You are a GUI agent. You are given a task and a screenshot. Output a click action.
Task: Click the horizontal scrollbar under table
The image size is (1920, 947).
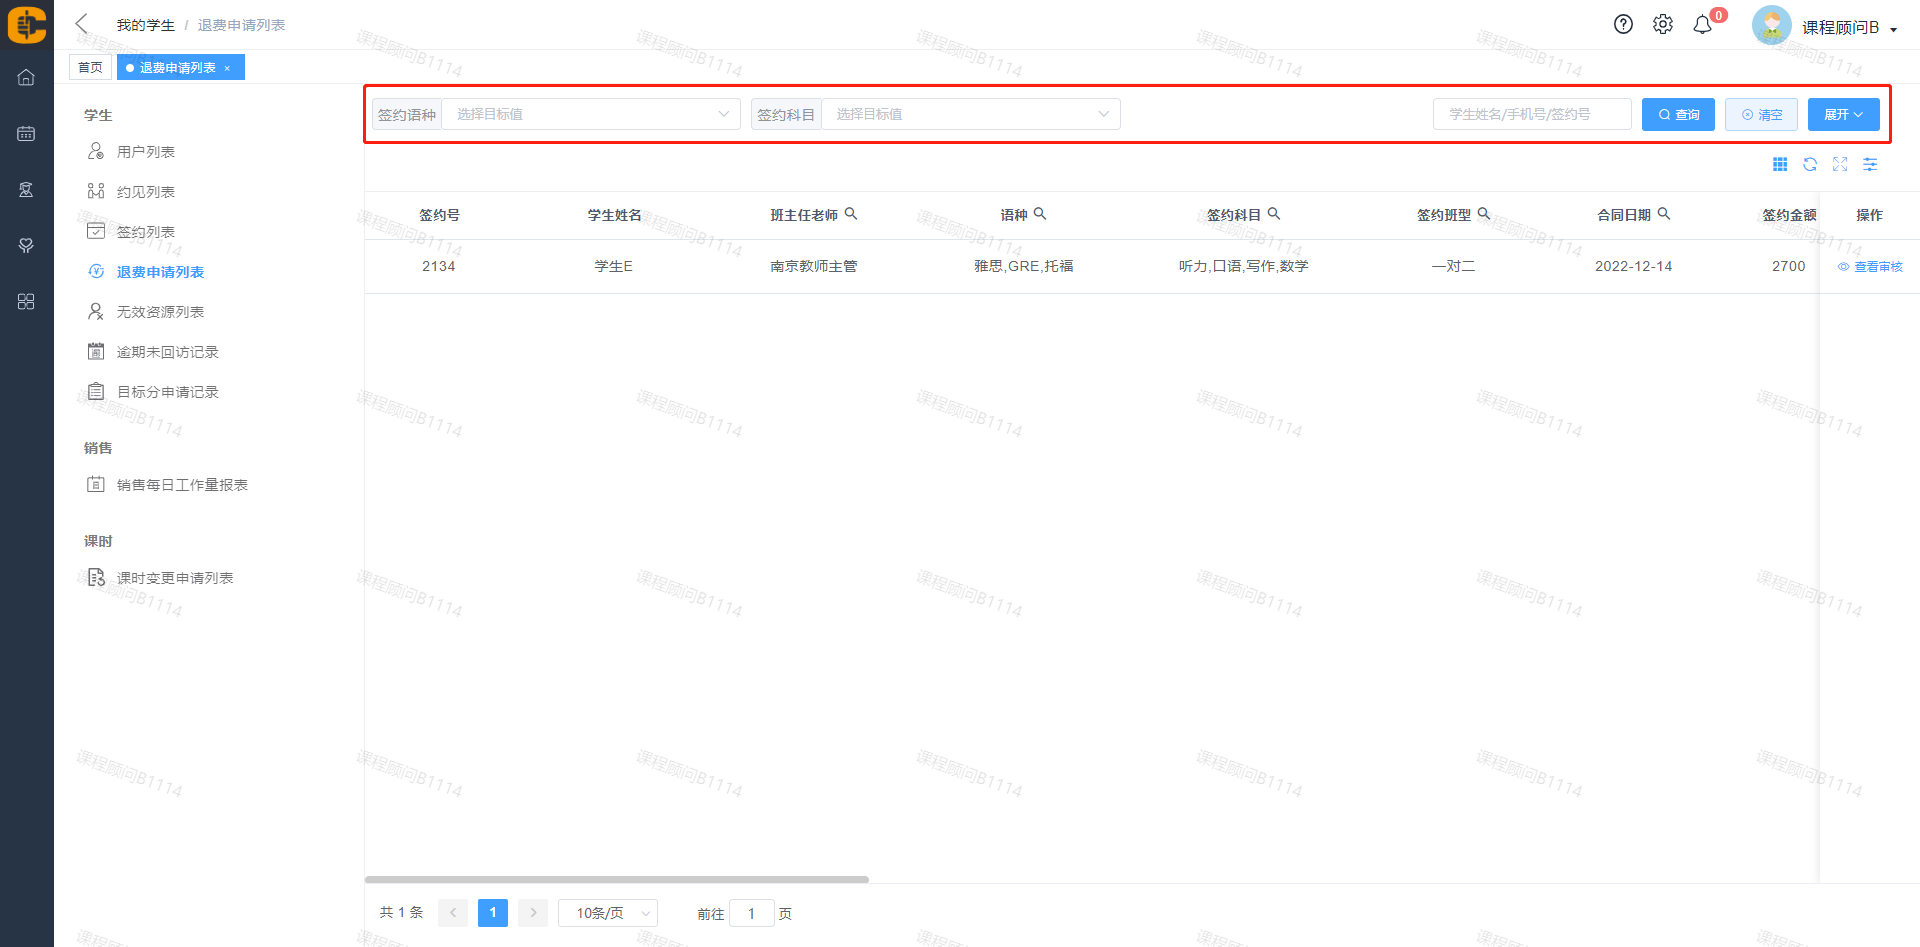pyautogui.click(x=616, y=880)
